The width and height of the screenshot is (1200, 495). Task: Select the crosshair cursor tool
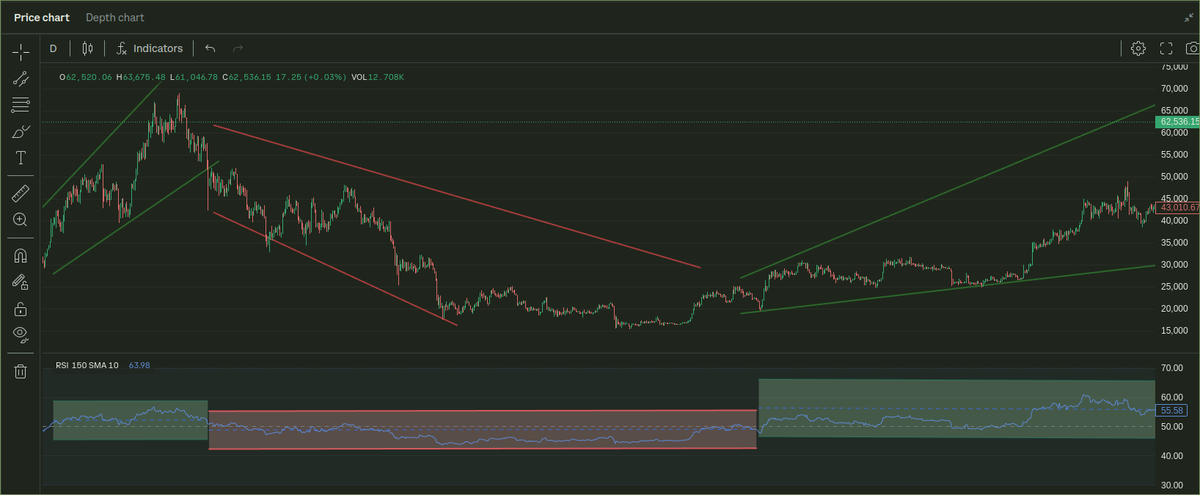point(20,52)
